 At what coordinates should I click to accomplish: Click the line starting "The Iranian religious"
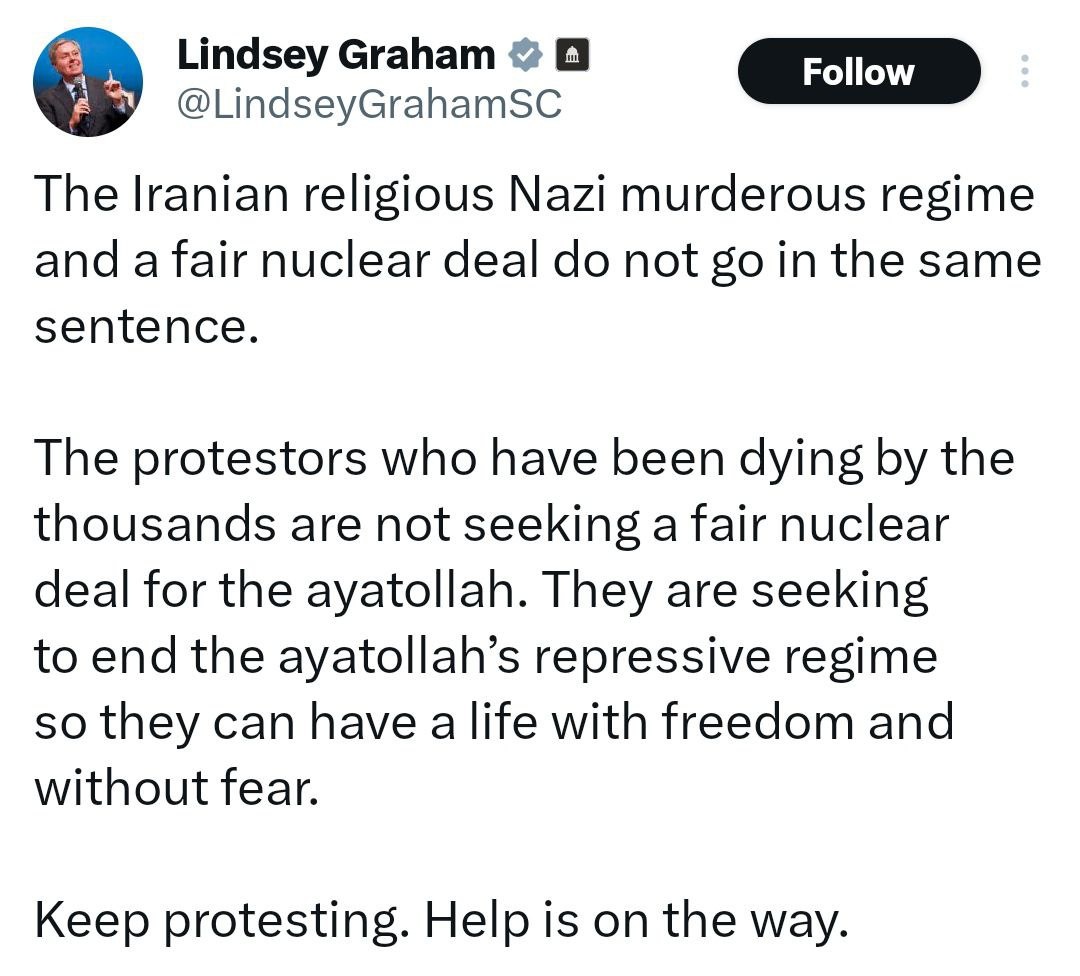click(x=534, y=193)
